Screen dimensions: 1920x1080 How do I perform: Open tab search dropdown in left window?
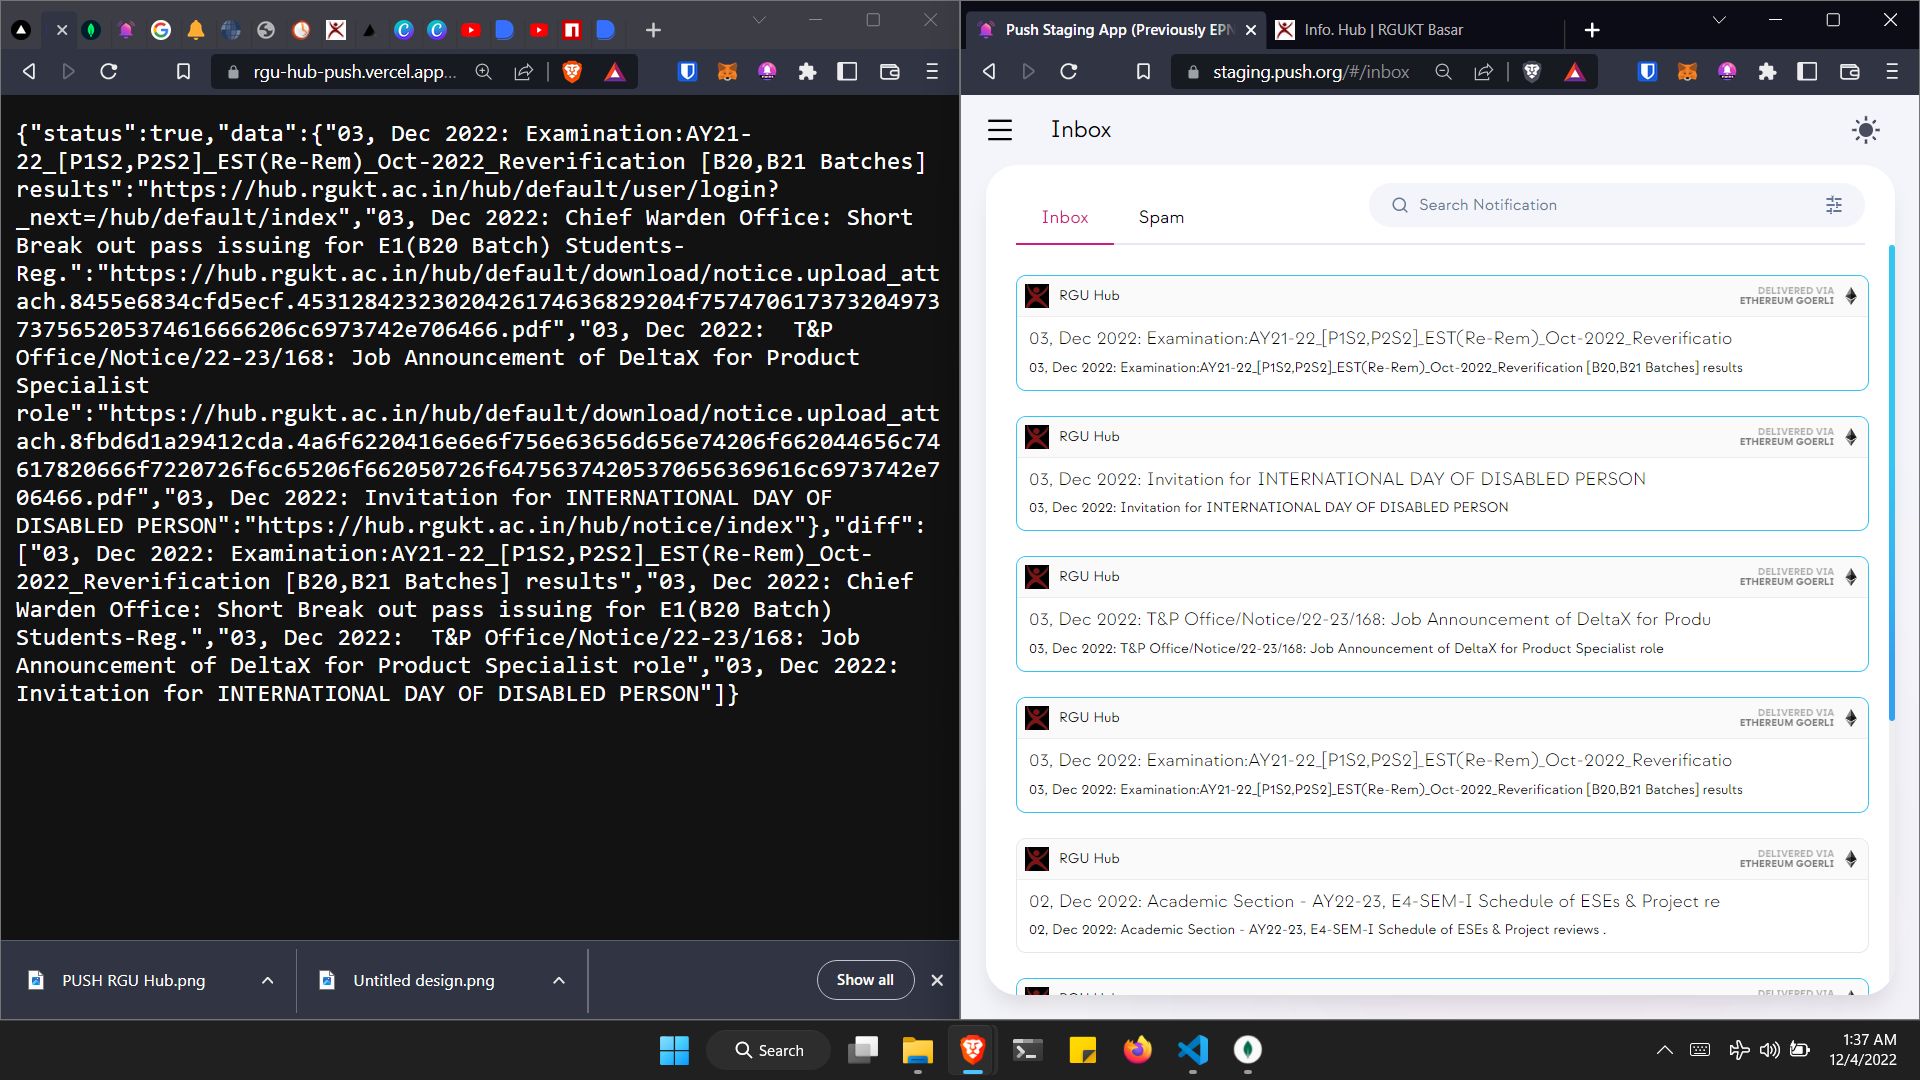pyautogui.click(x=759, y=20)
